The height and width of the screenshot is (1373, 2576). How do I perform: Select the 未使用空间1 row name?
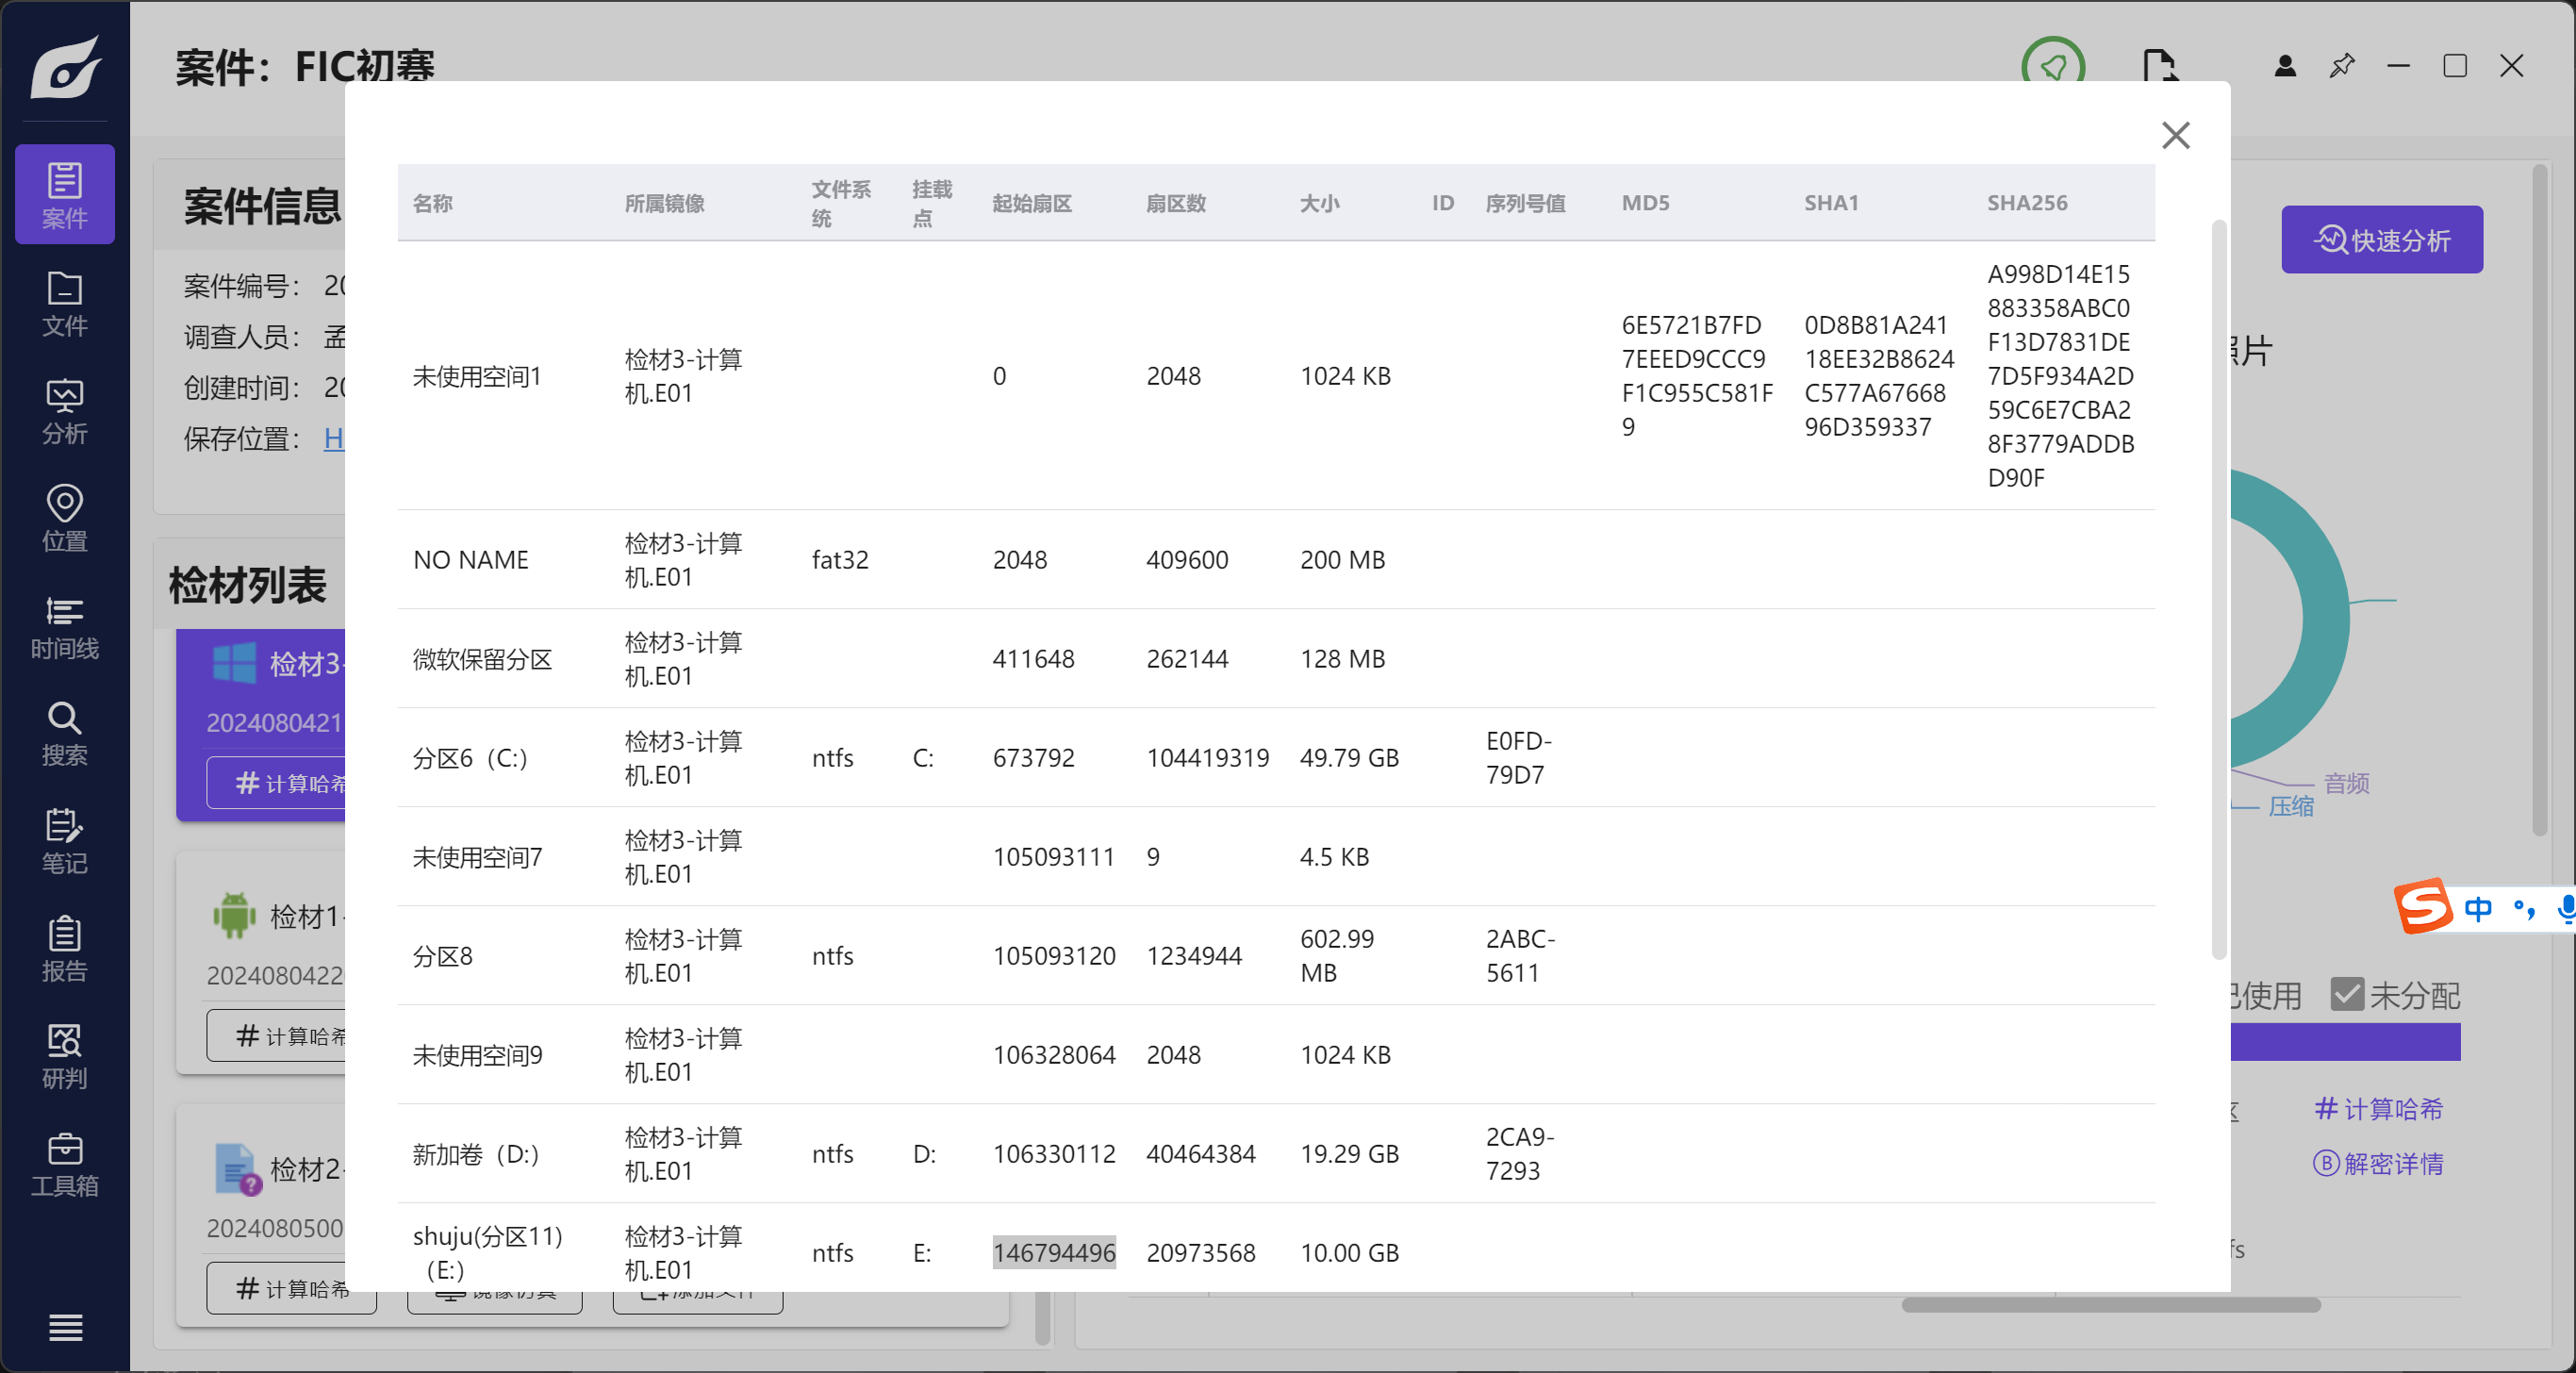(477, 376)
